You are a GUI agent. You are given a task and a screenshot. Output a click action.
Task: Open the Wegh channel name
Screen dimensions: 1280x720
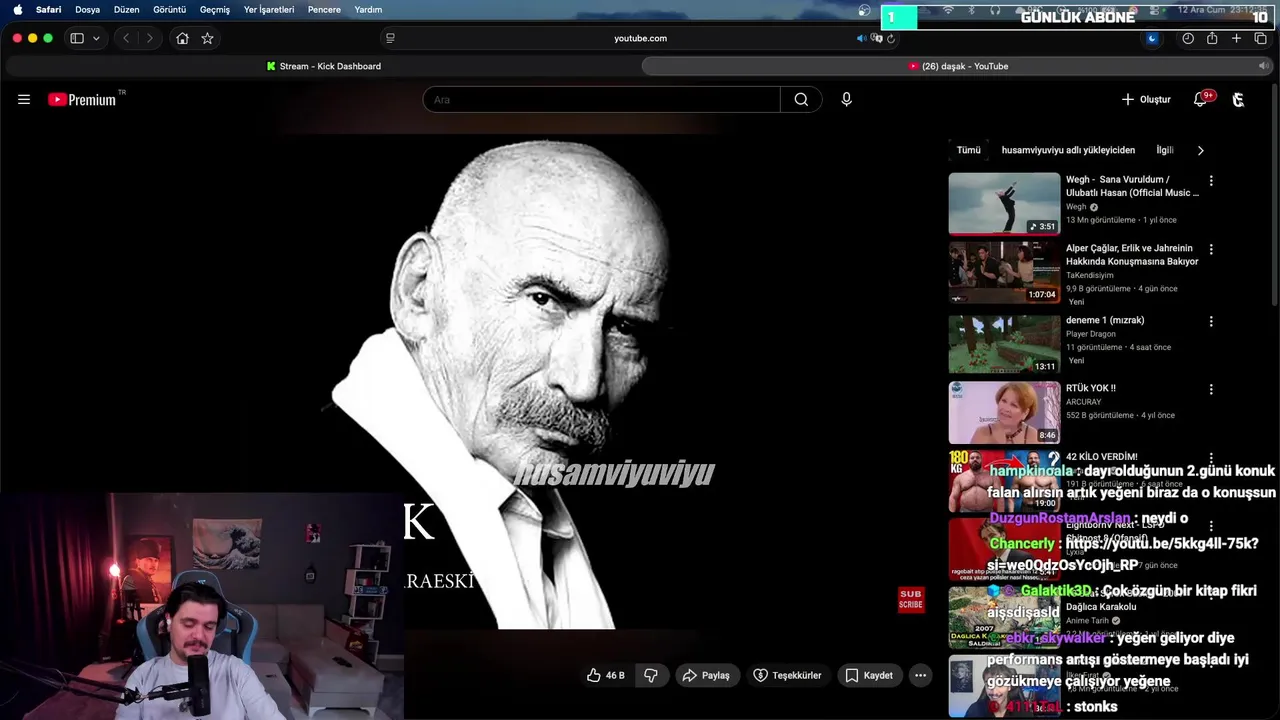tap(1076, 207)
